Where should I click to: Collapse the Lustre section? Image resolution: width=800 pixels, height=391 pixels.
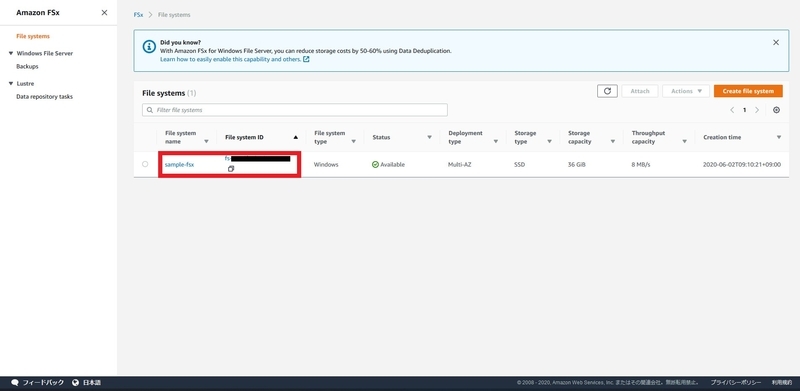(x=11, y=83)
